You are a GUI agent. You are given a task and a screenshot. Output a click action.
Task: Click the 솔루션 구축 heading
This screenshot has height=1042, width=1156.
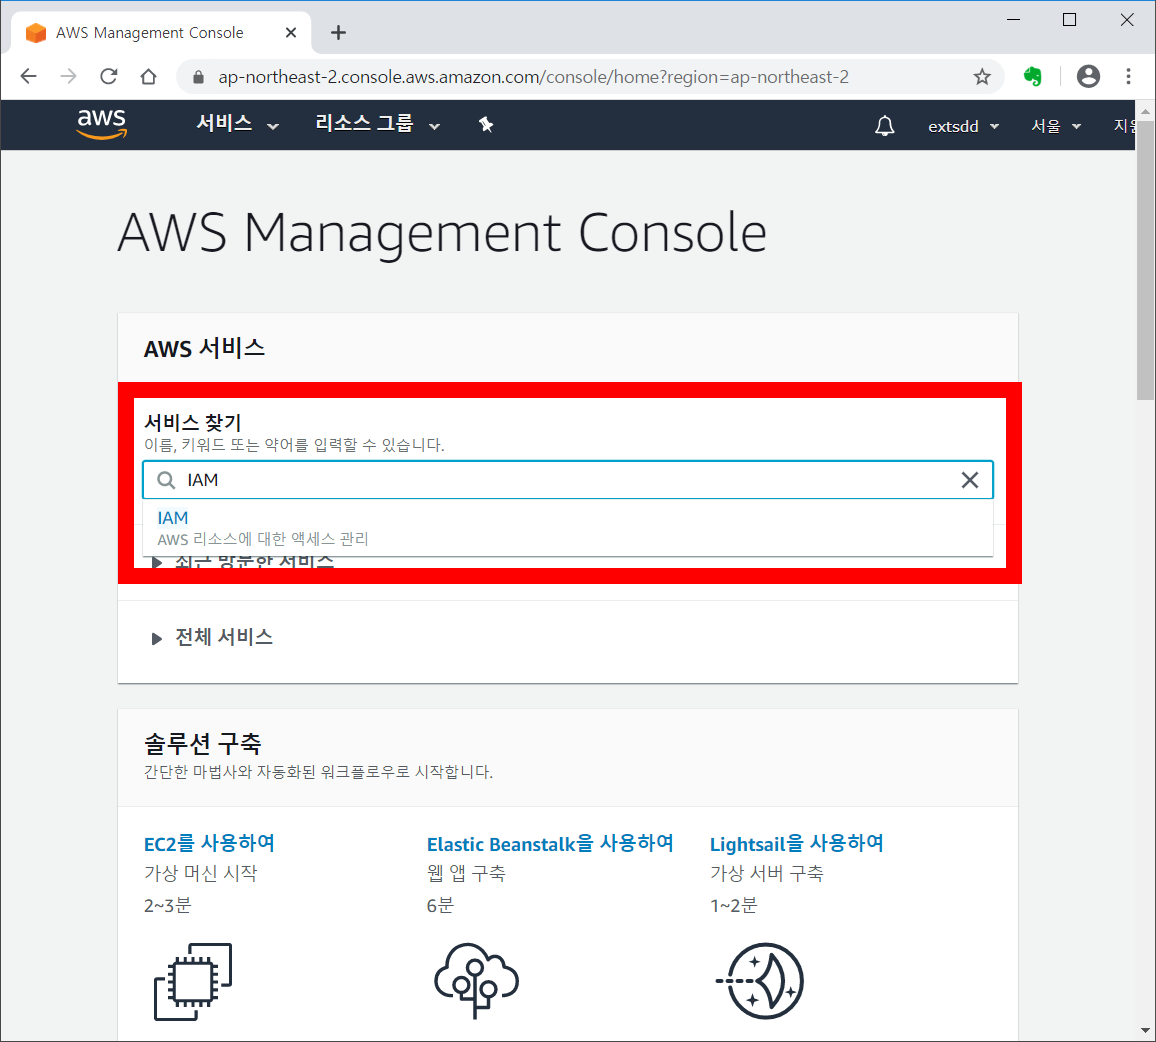pos(203,743)
